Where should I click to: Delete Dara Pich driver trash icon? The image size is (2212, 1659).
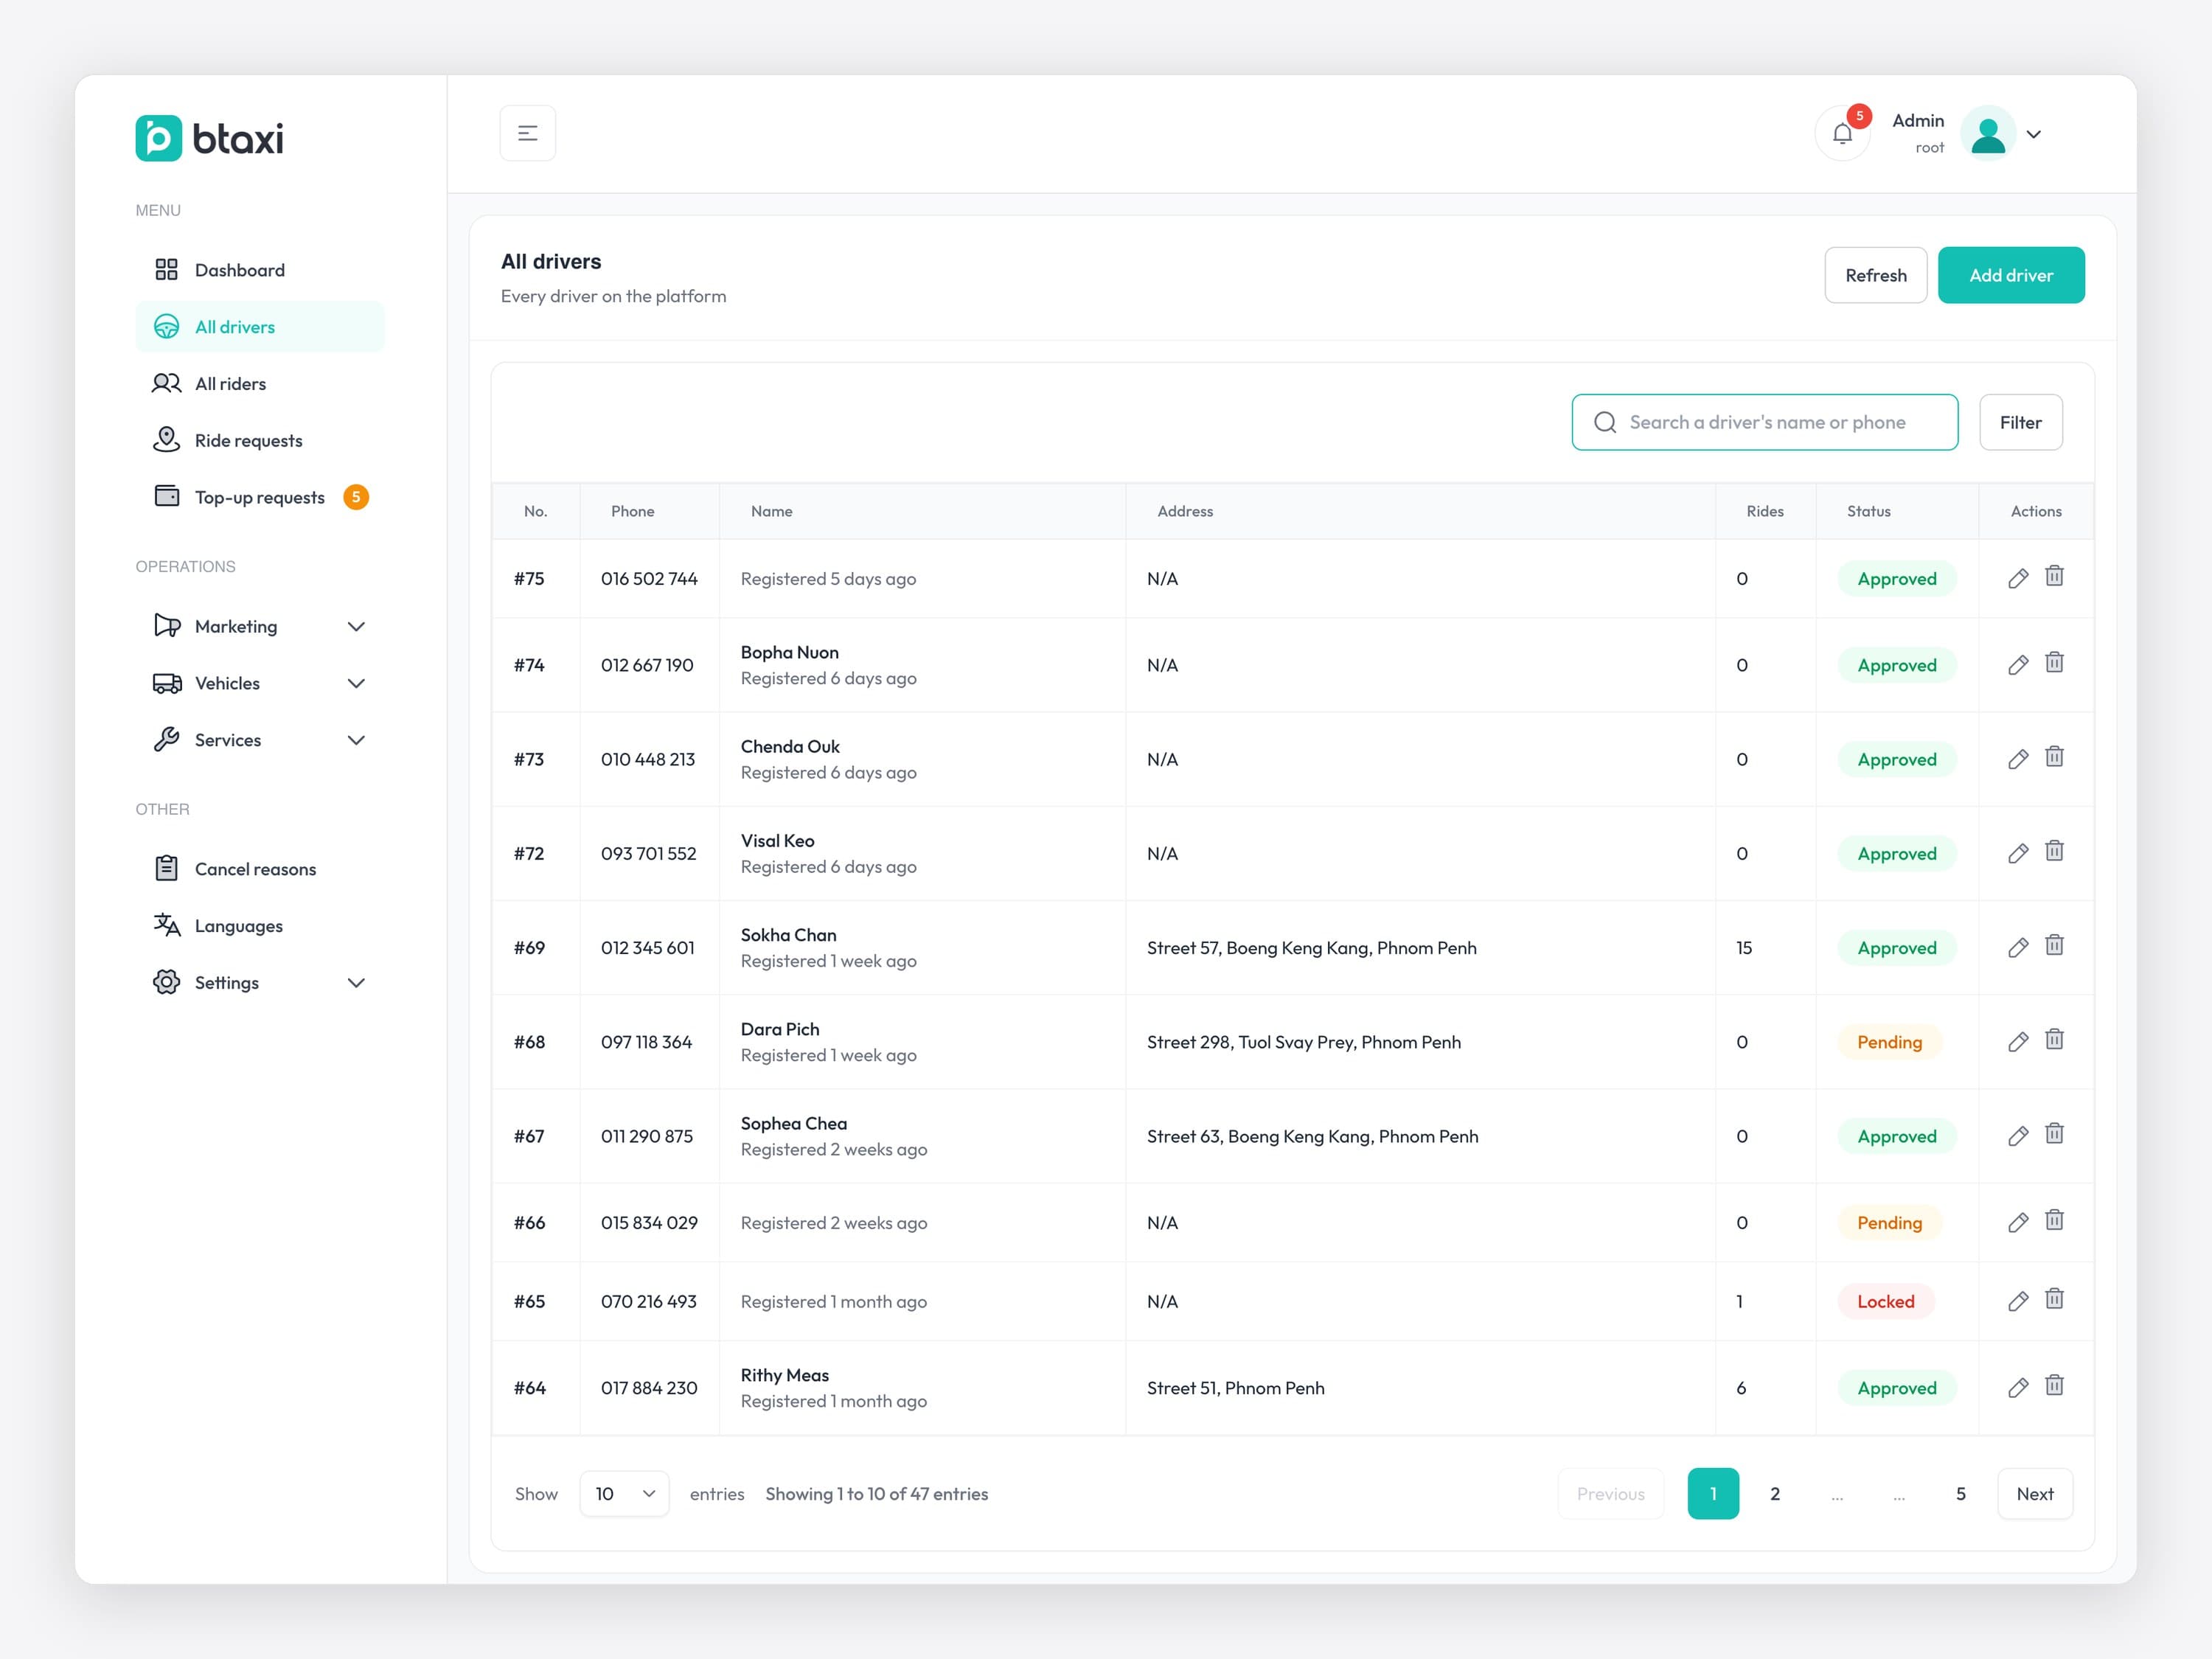(x=2054, y=1039)
